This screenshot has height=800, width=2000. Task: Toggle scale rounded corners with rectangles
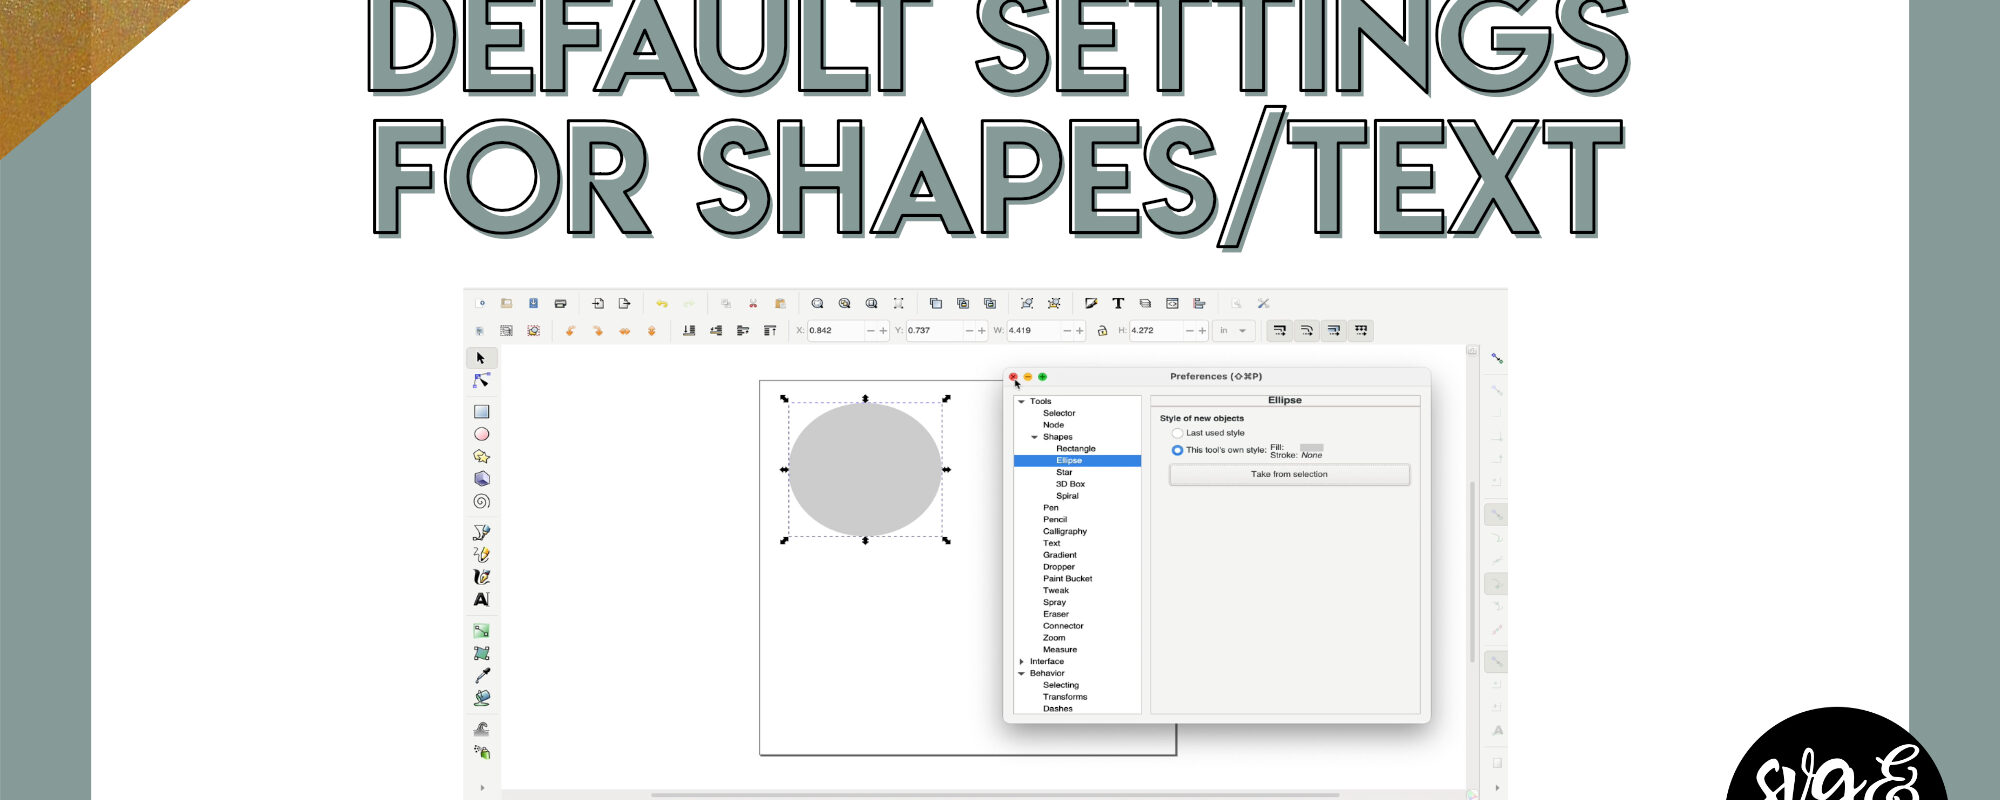tap(1306, 330)
